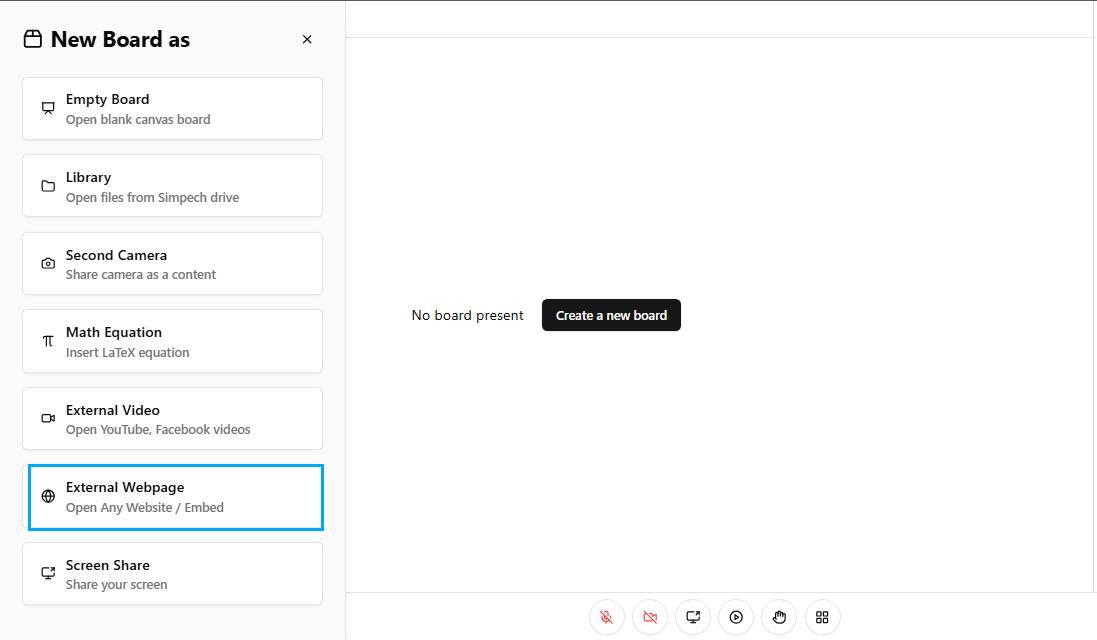Click the presentation board icon beside Empty Board
The width and height of the screenshot is (1097, 640).
click(x=48, y=109)
